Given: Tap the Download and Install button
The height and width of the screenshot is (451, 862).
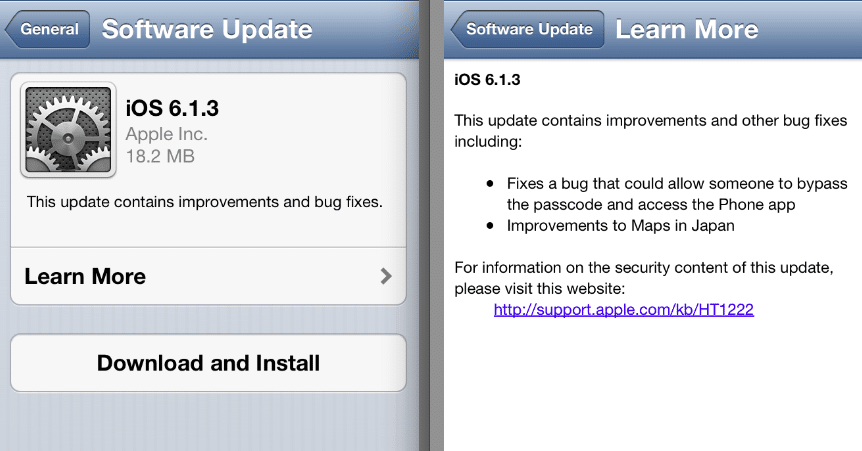Looking at the screenshot, I should 208,363.
